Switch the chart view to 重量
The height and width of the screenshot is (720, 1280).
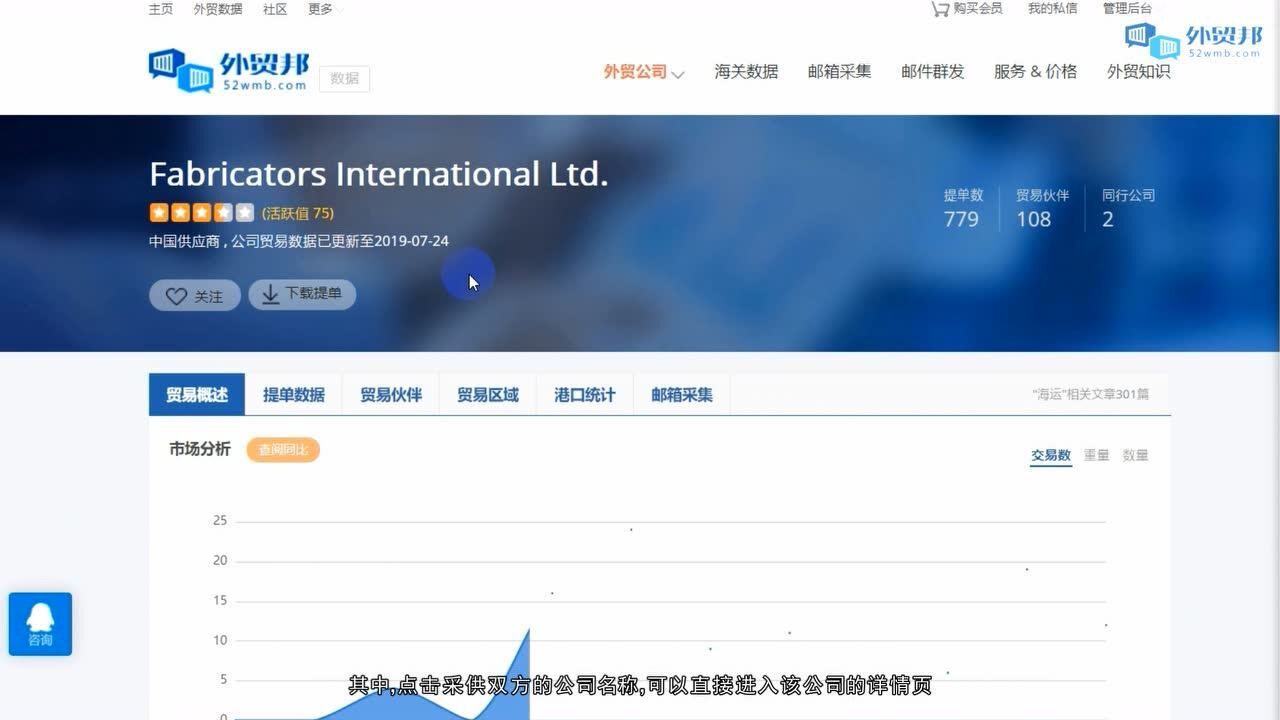click(1096, 454)
